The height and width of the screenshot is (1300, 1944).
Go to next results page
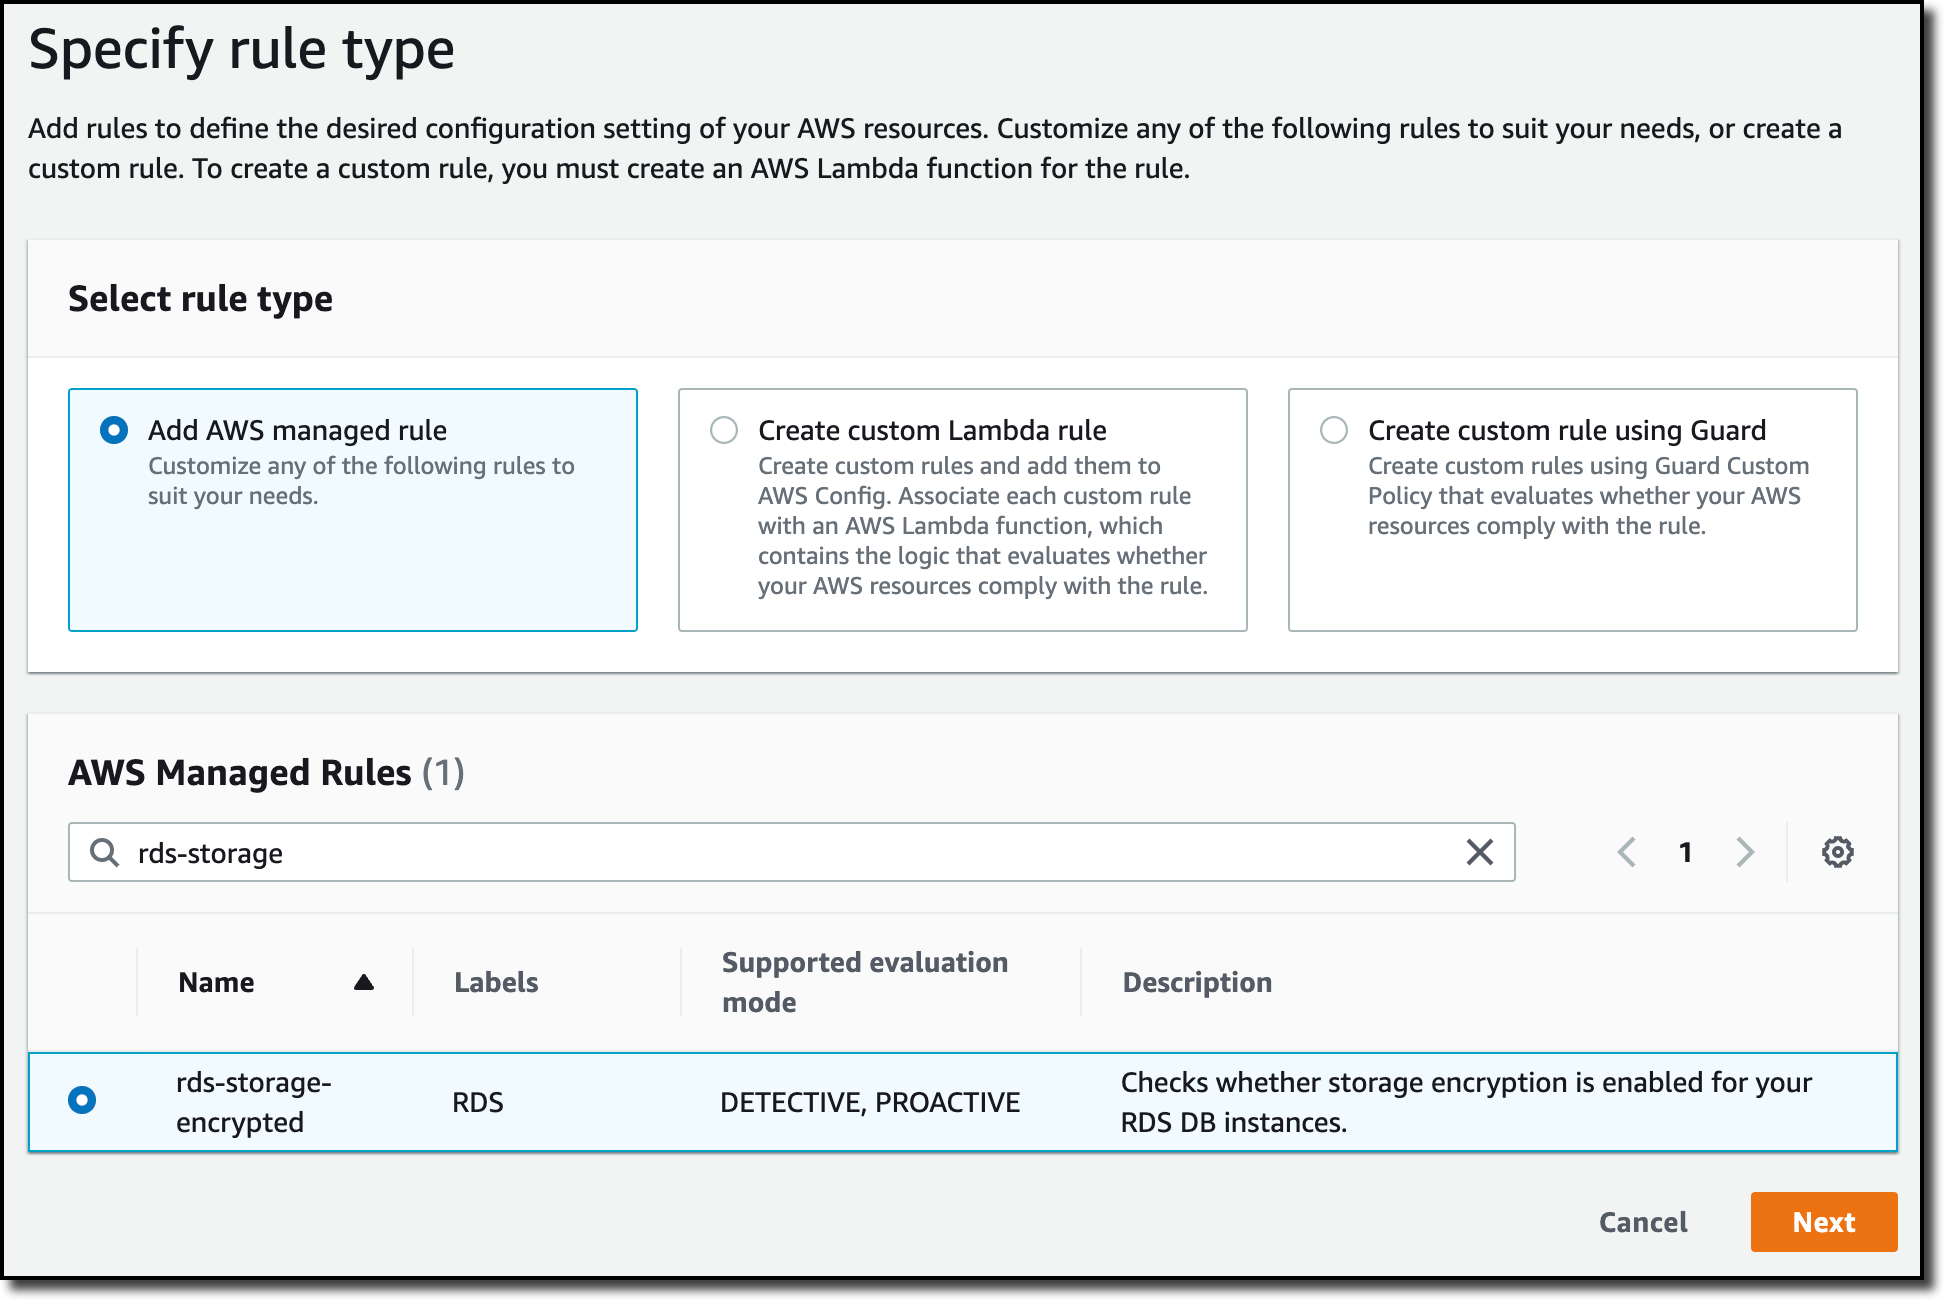tap(1745, 852)
